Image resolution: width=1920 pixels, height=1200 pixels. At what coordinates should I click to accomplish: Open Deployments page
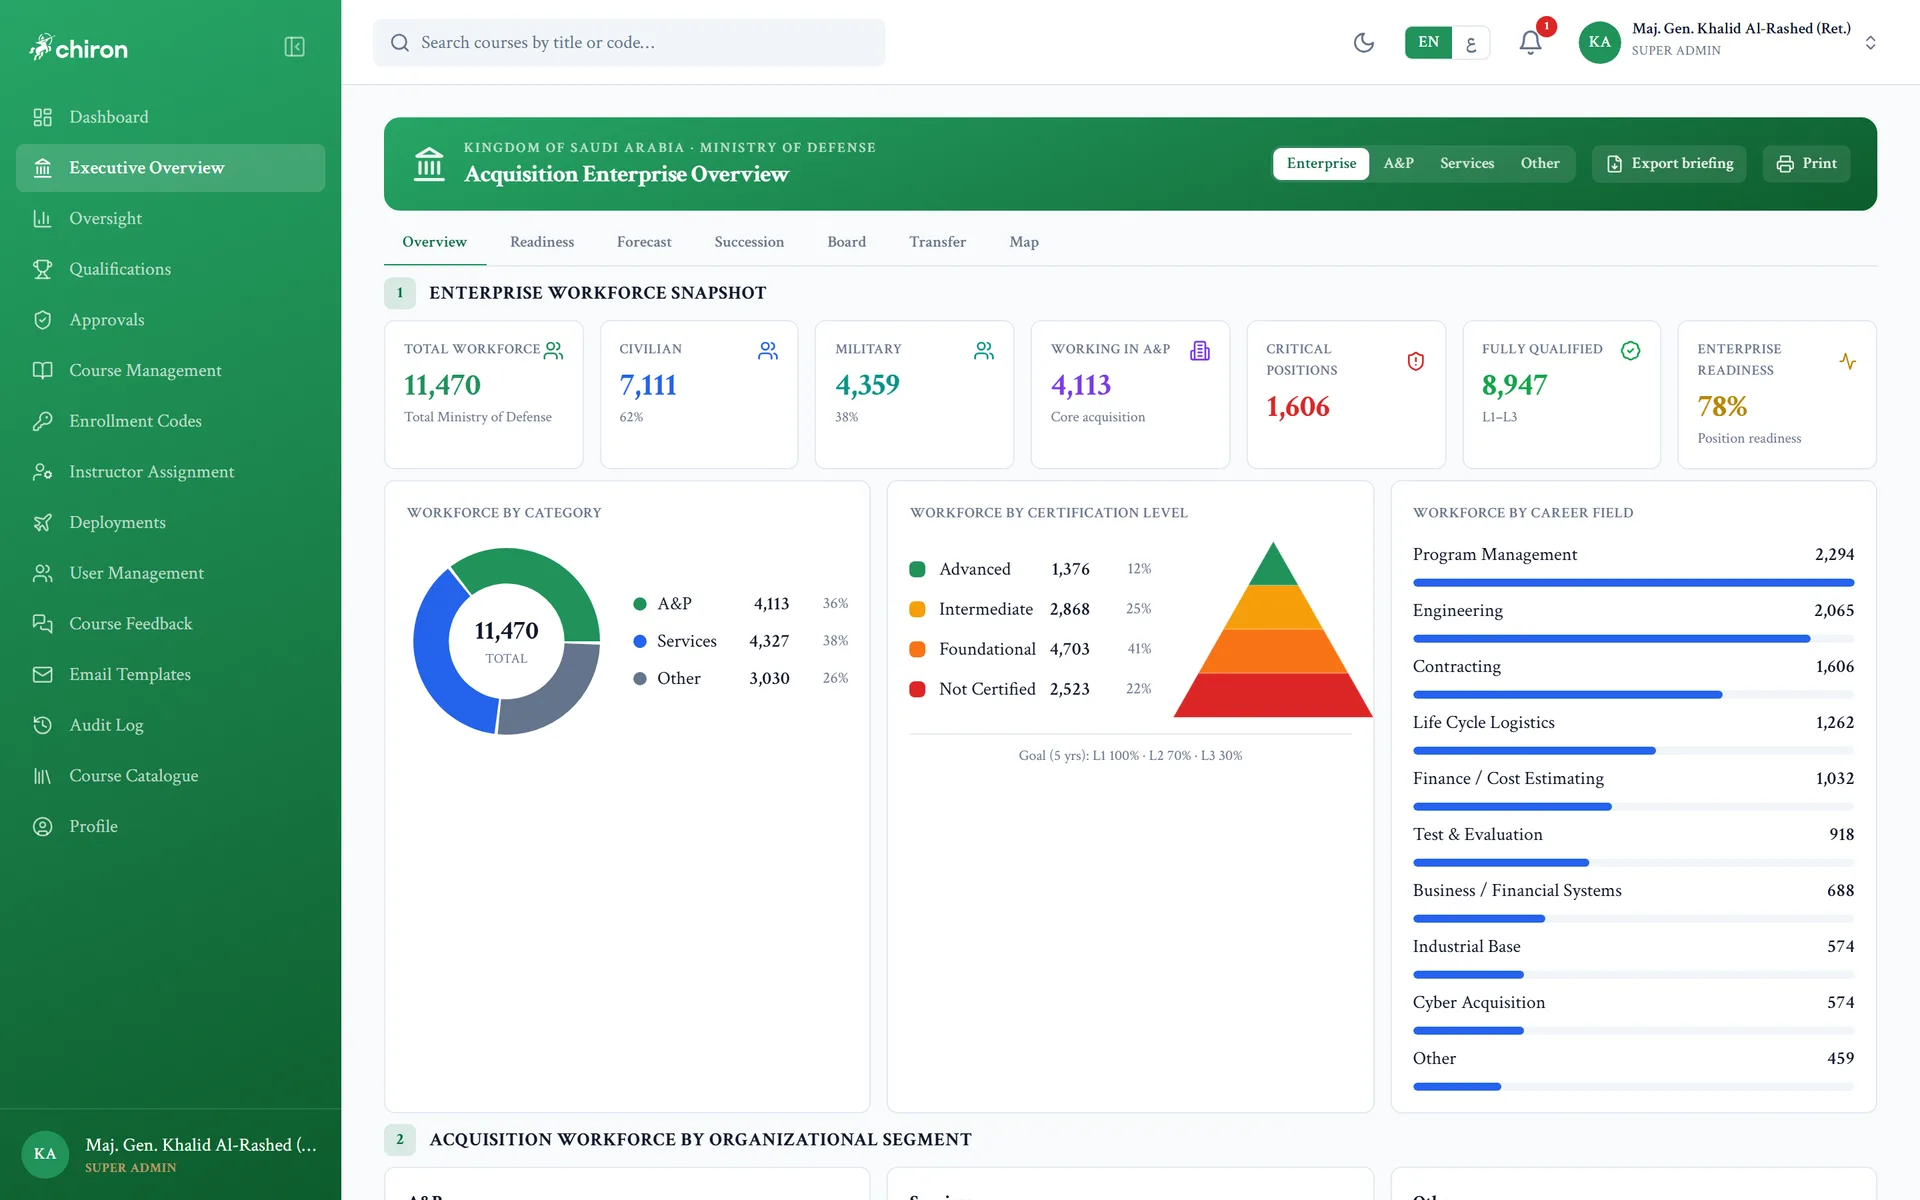[x=170, y=522]
